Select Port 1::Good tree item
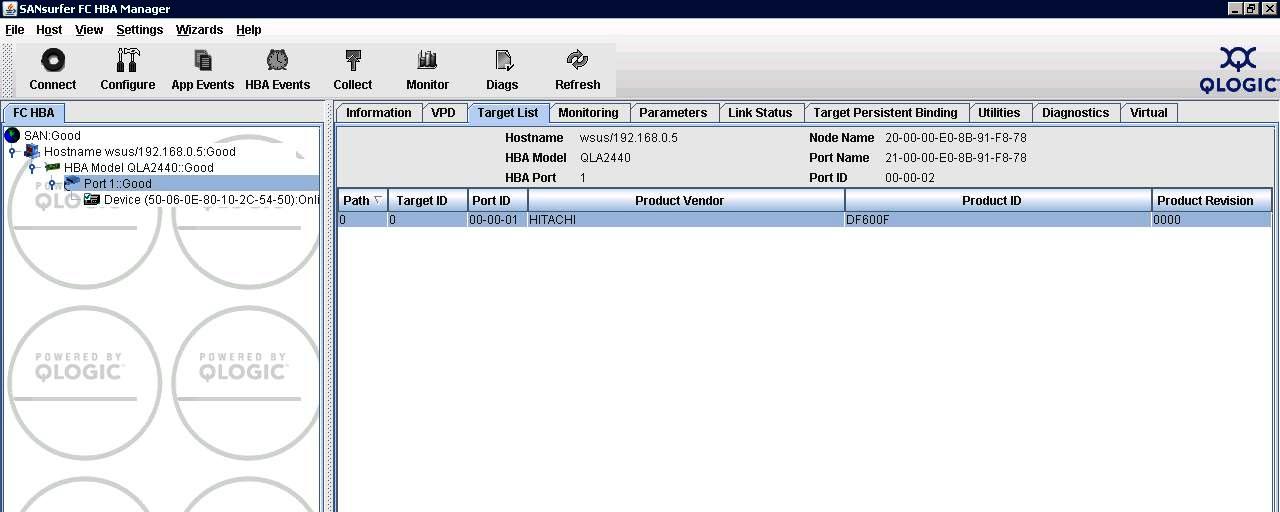This screenshot has width=1280, height=512. pos(118,183)
